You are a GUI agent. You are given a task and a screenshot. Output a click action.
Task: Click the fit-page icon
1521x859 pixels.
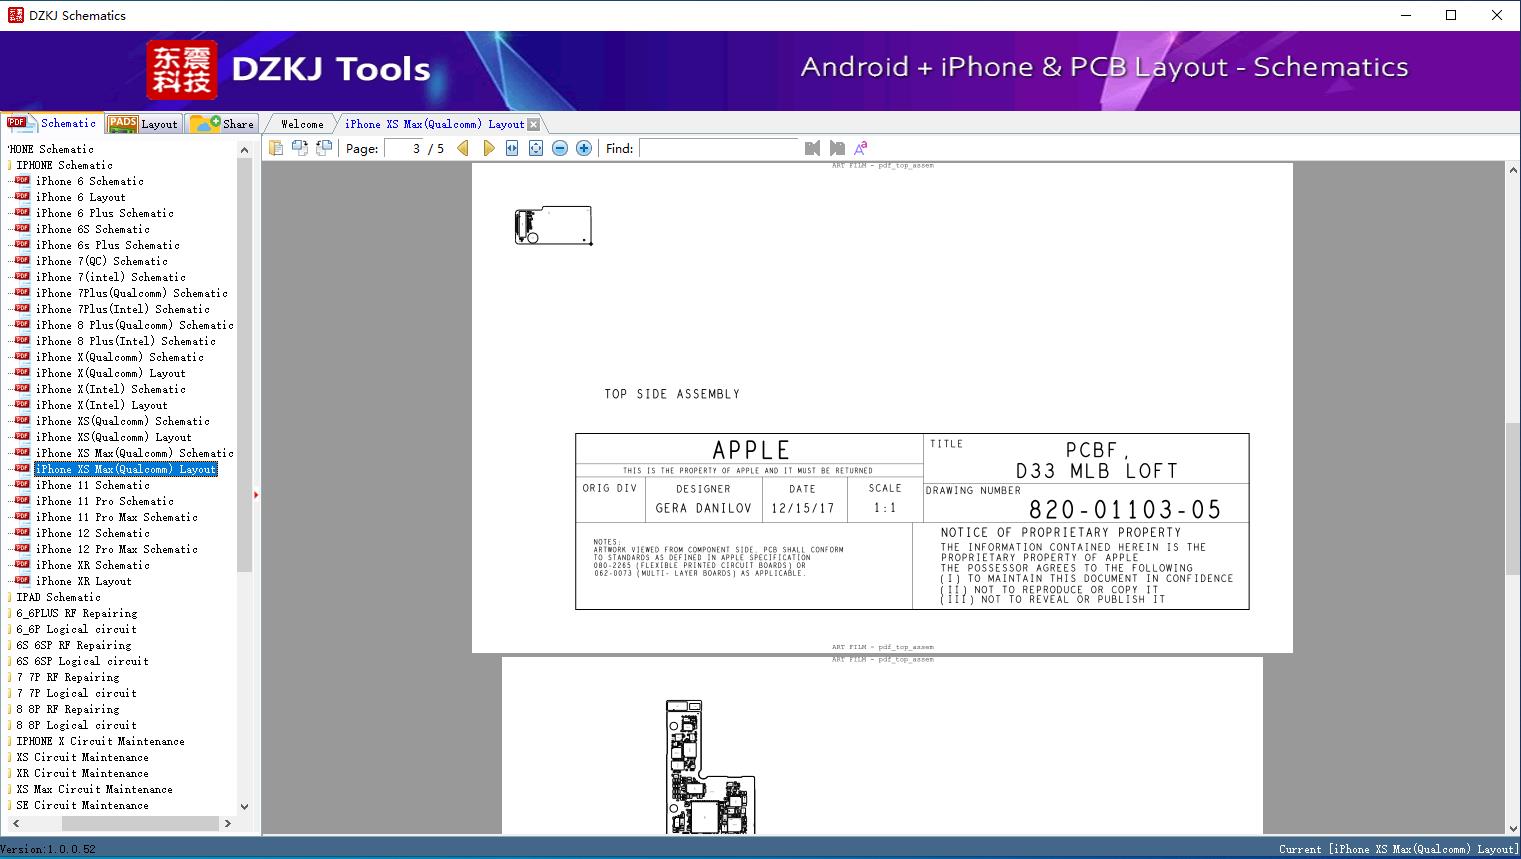point(536,148)
